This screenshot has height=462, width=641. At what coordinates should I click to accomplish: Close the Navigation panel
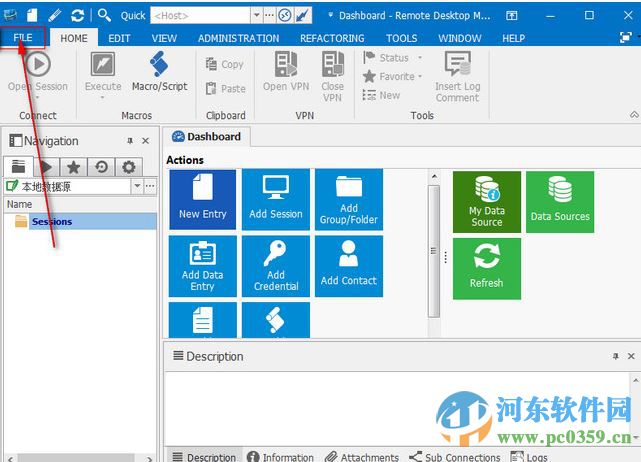pyautogui.click(x=145, y=141)
